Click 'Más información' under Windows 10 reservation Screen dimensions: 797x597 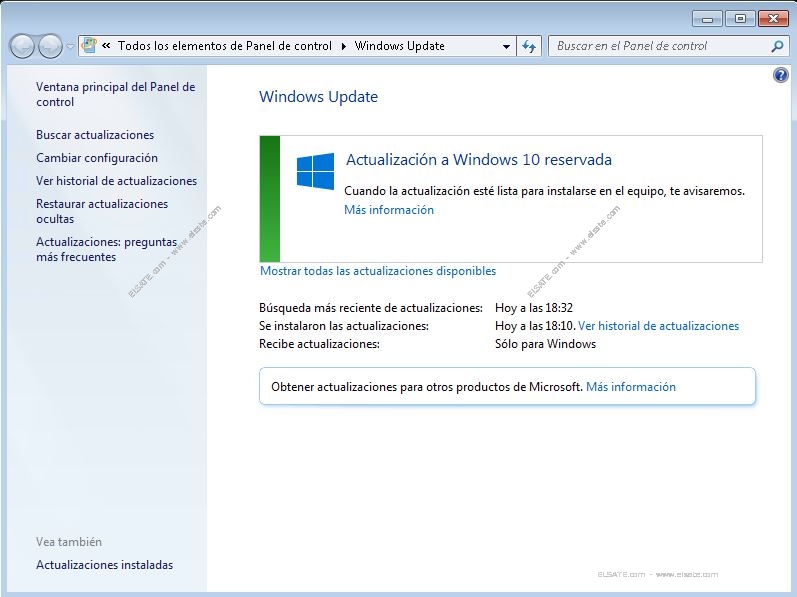click(x=389, y=210)
